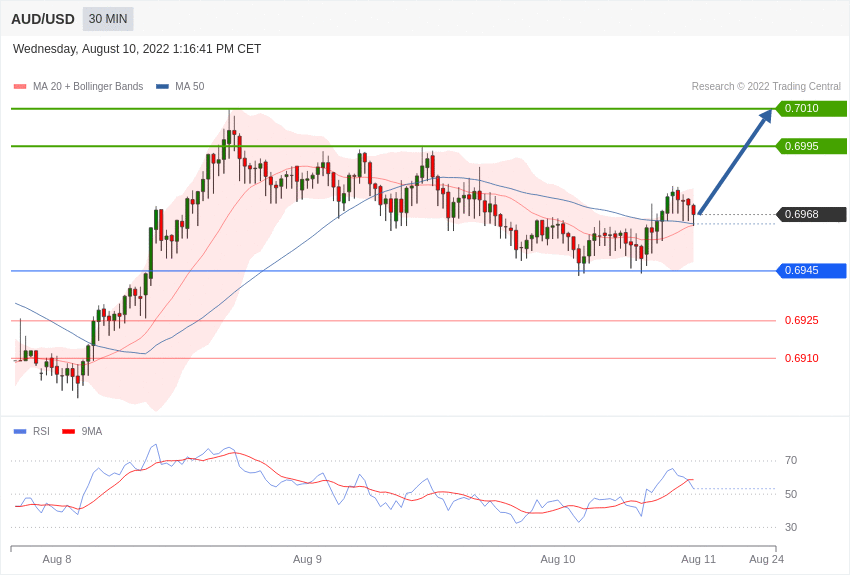
Task: Click the MA 20 + Bollinger Bands legend label
Action: click(88, 86)
